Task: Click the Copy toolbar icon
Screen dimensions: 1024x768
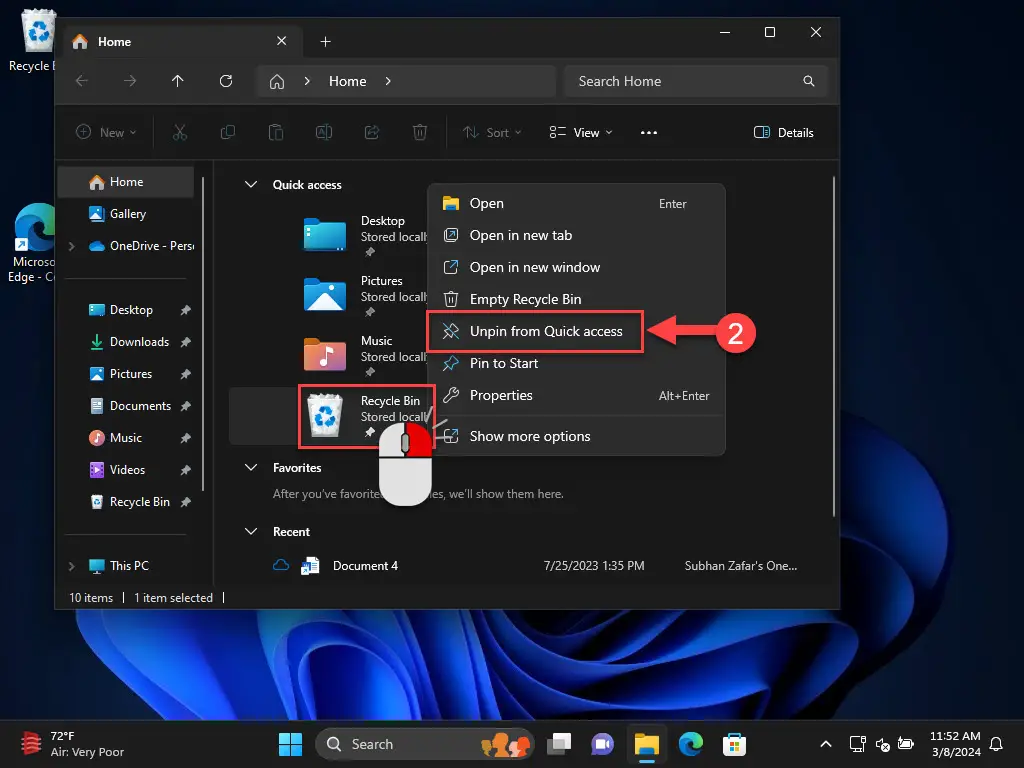Action: 227,133
